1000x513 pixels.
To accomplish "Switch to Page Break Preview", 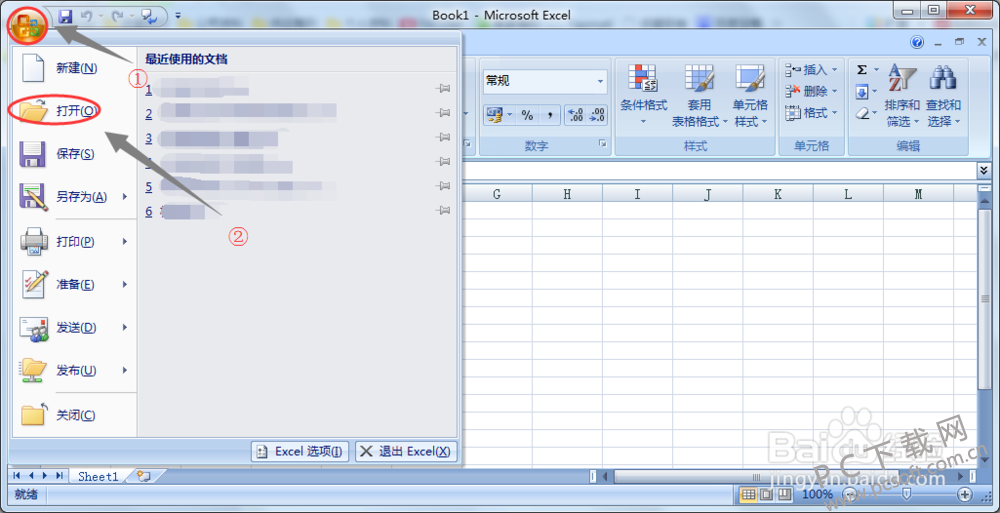I will 784,494.
